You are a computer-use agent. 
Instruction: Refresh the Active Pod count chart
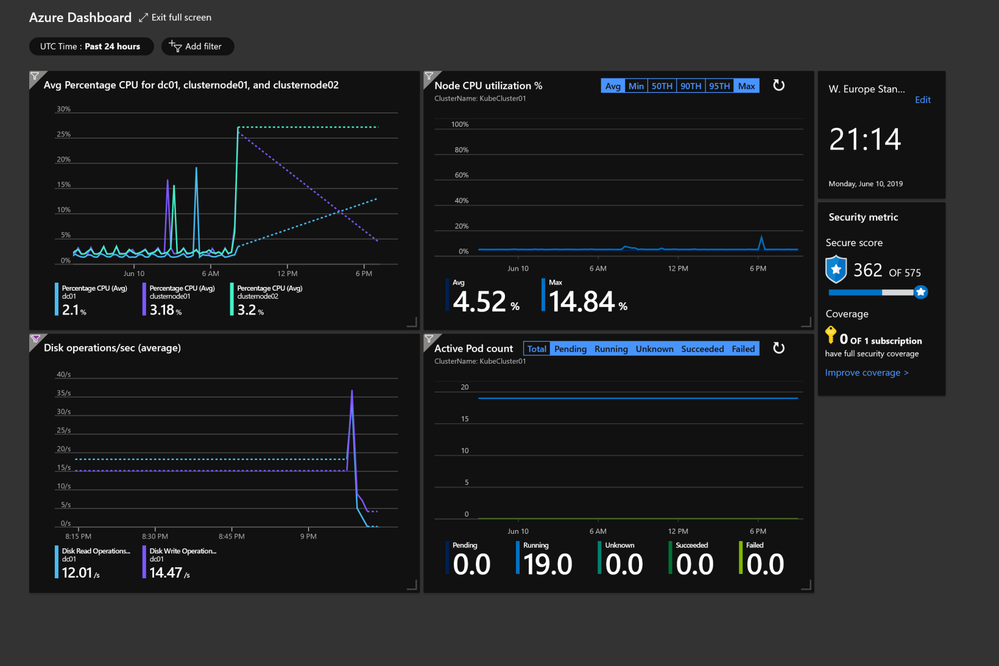tap(779, 348)
